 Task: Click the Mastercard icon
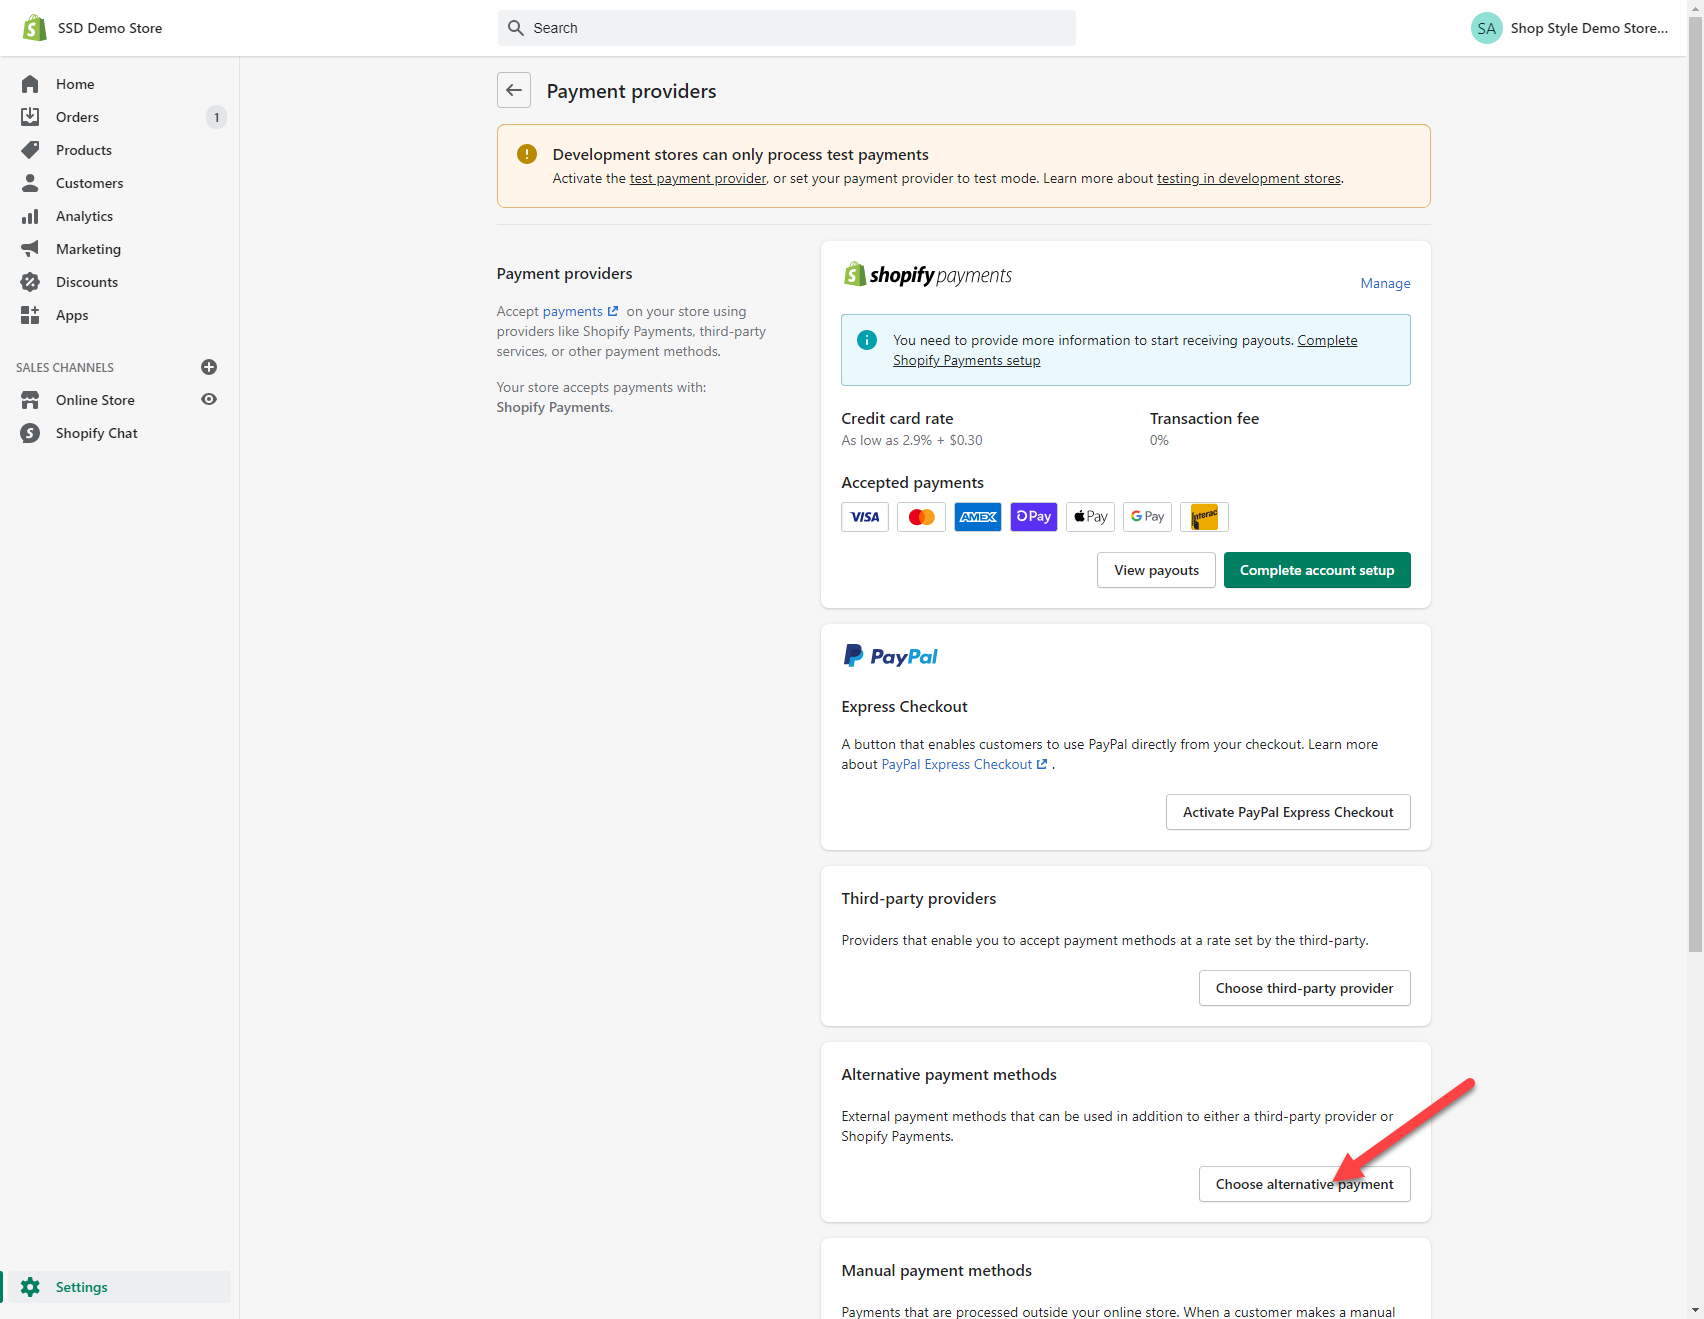[x=921, y=517]
